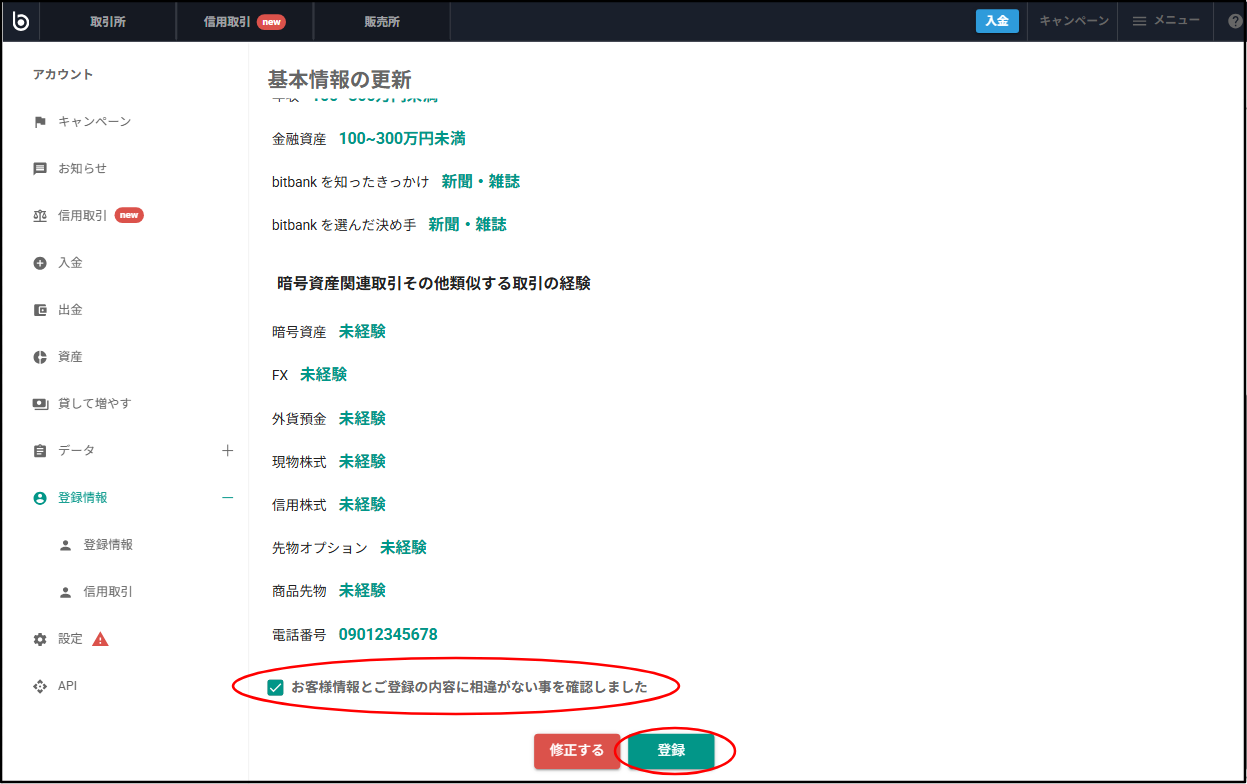Click the API icon in the sidebar
This screenshot has width=1247, height=784.
[40, 686]
